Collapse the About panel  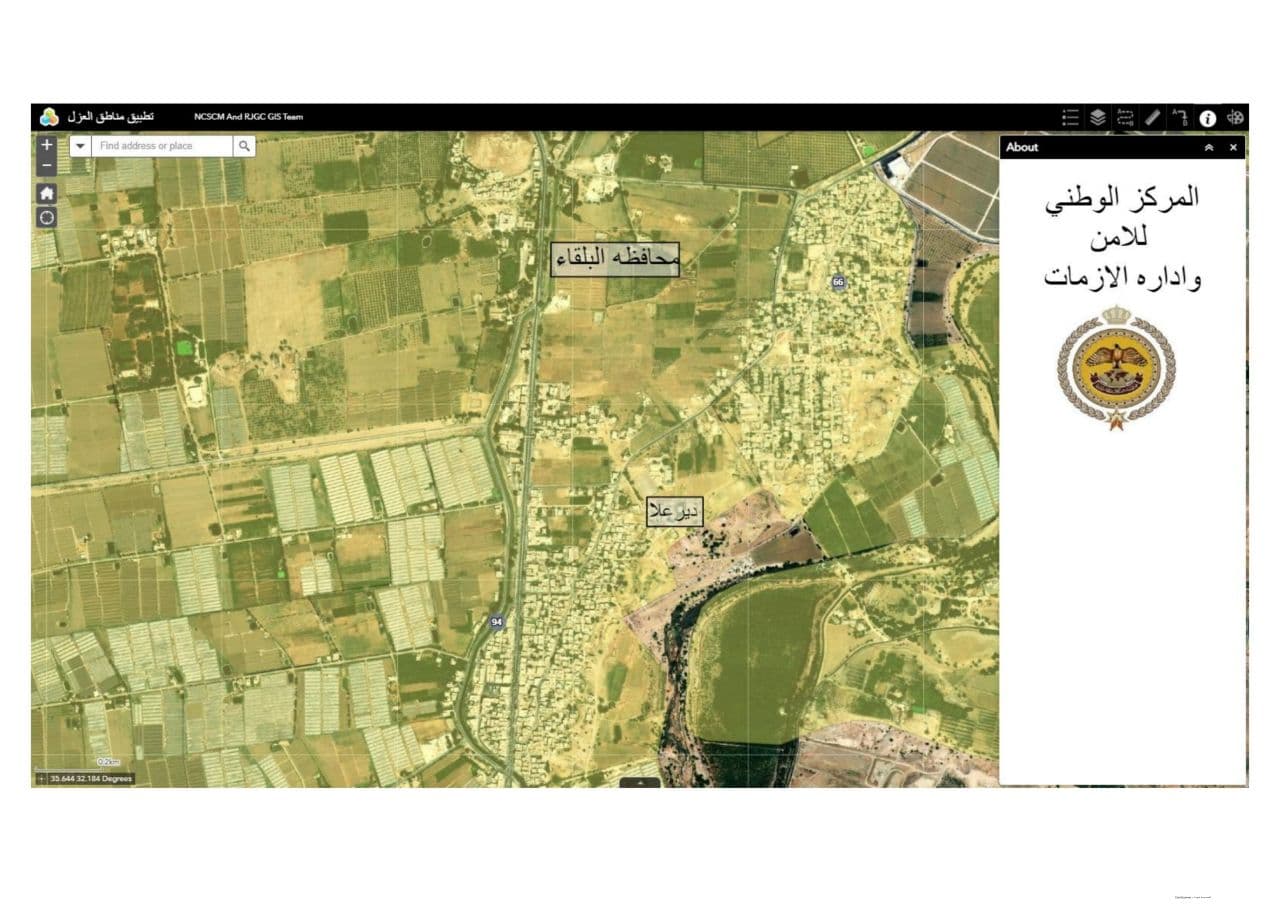click(x=1208, y=147)
